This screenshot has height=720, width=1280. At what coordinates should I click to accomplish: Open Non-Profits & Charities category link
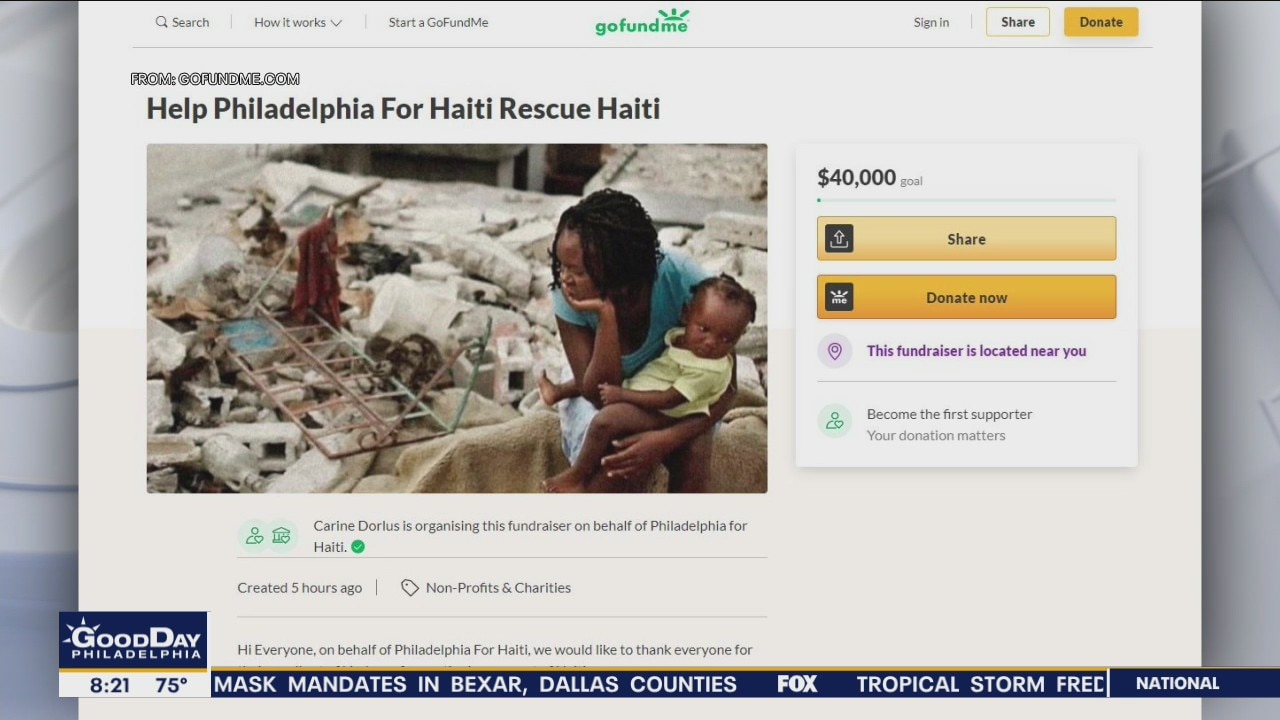[x=498, y=588]
